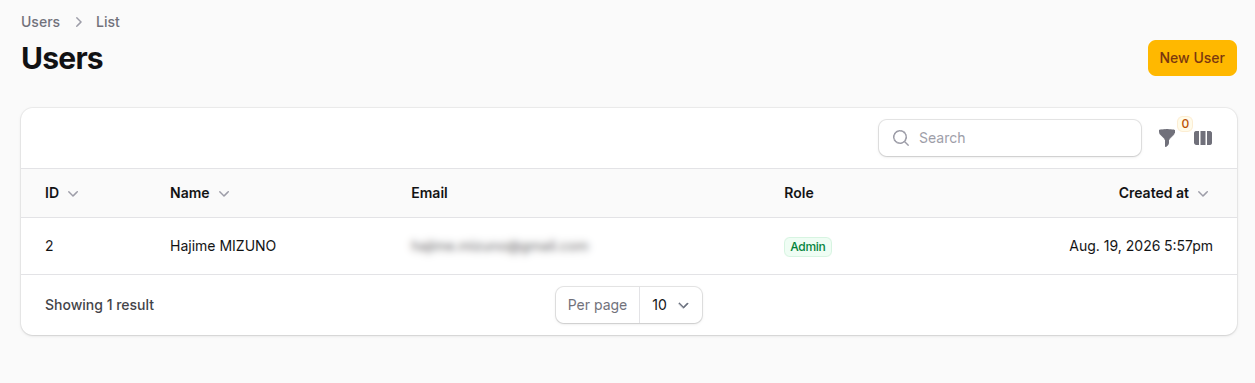Click the Aug. 19, 2026 created date

click(x=1141, y=246)
